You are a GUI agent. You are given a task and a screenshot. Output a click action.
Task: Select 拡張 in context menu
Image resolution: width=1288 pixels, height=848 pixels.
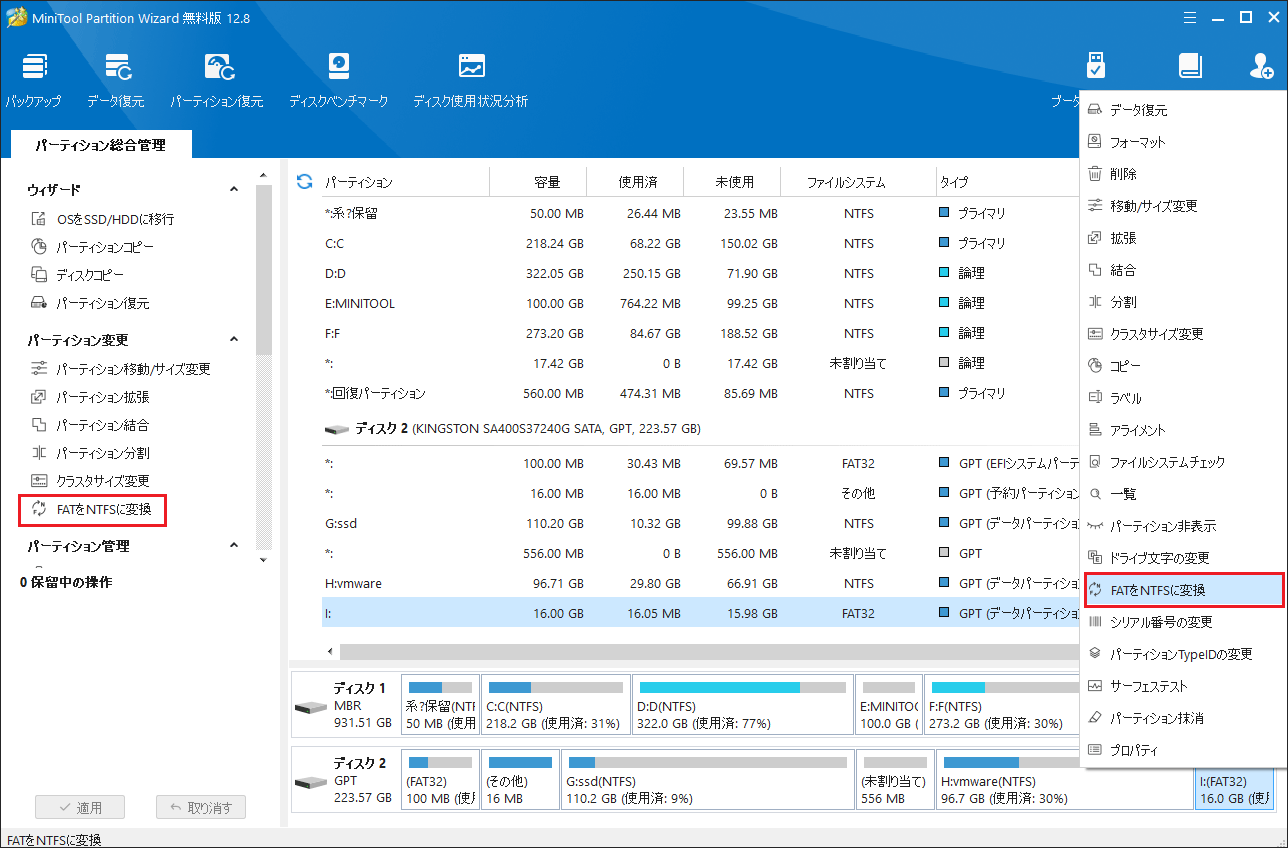click(x=1183, y=238)
